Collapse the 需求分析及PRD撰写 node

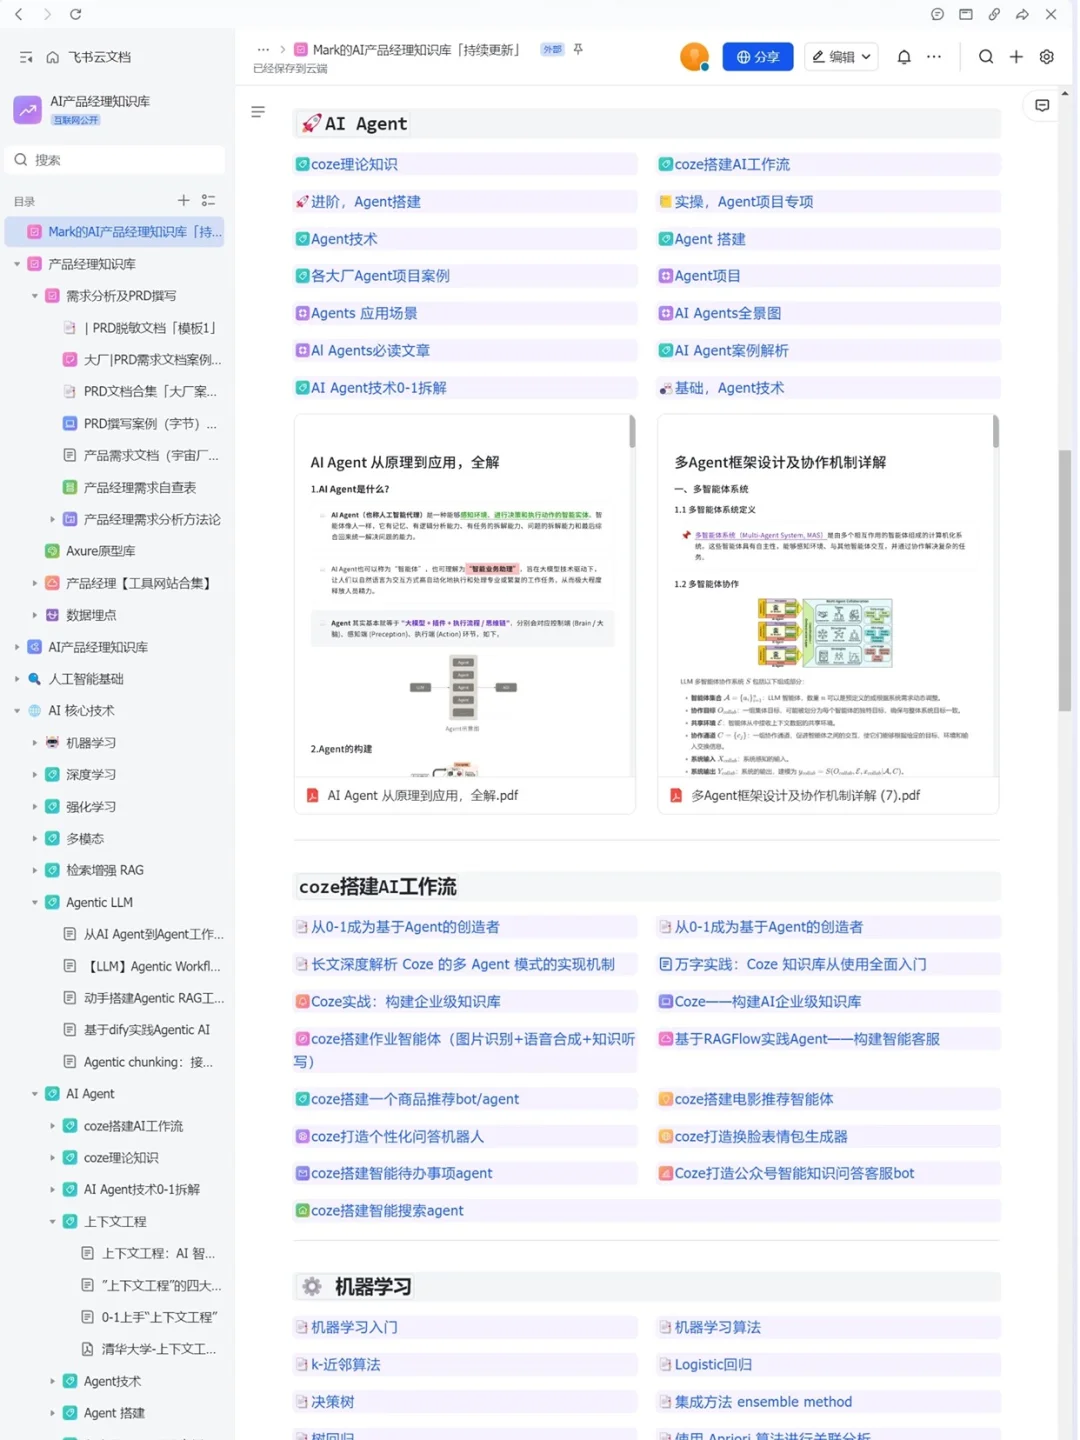click(35, 296)
